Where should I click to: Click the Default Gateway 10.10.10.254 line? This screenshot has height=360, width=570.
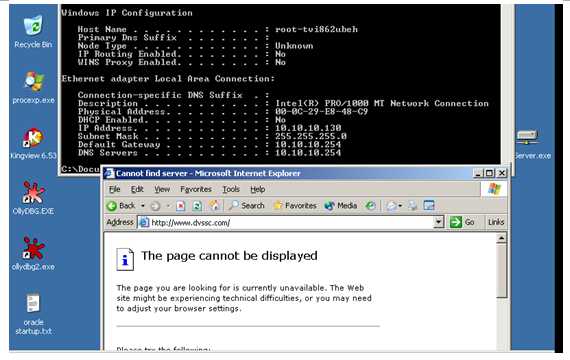click(x=209, y=144)
